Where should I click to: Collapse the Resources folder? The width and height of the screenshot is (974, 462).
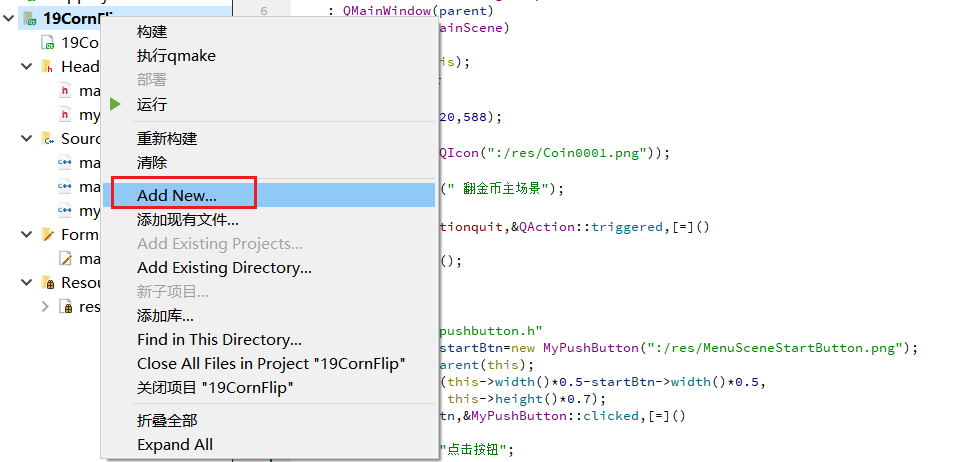[x=27, y=283]
